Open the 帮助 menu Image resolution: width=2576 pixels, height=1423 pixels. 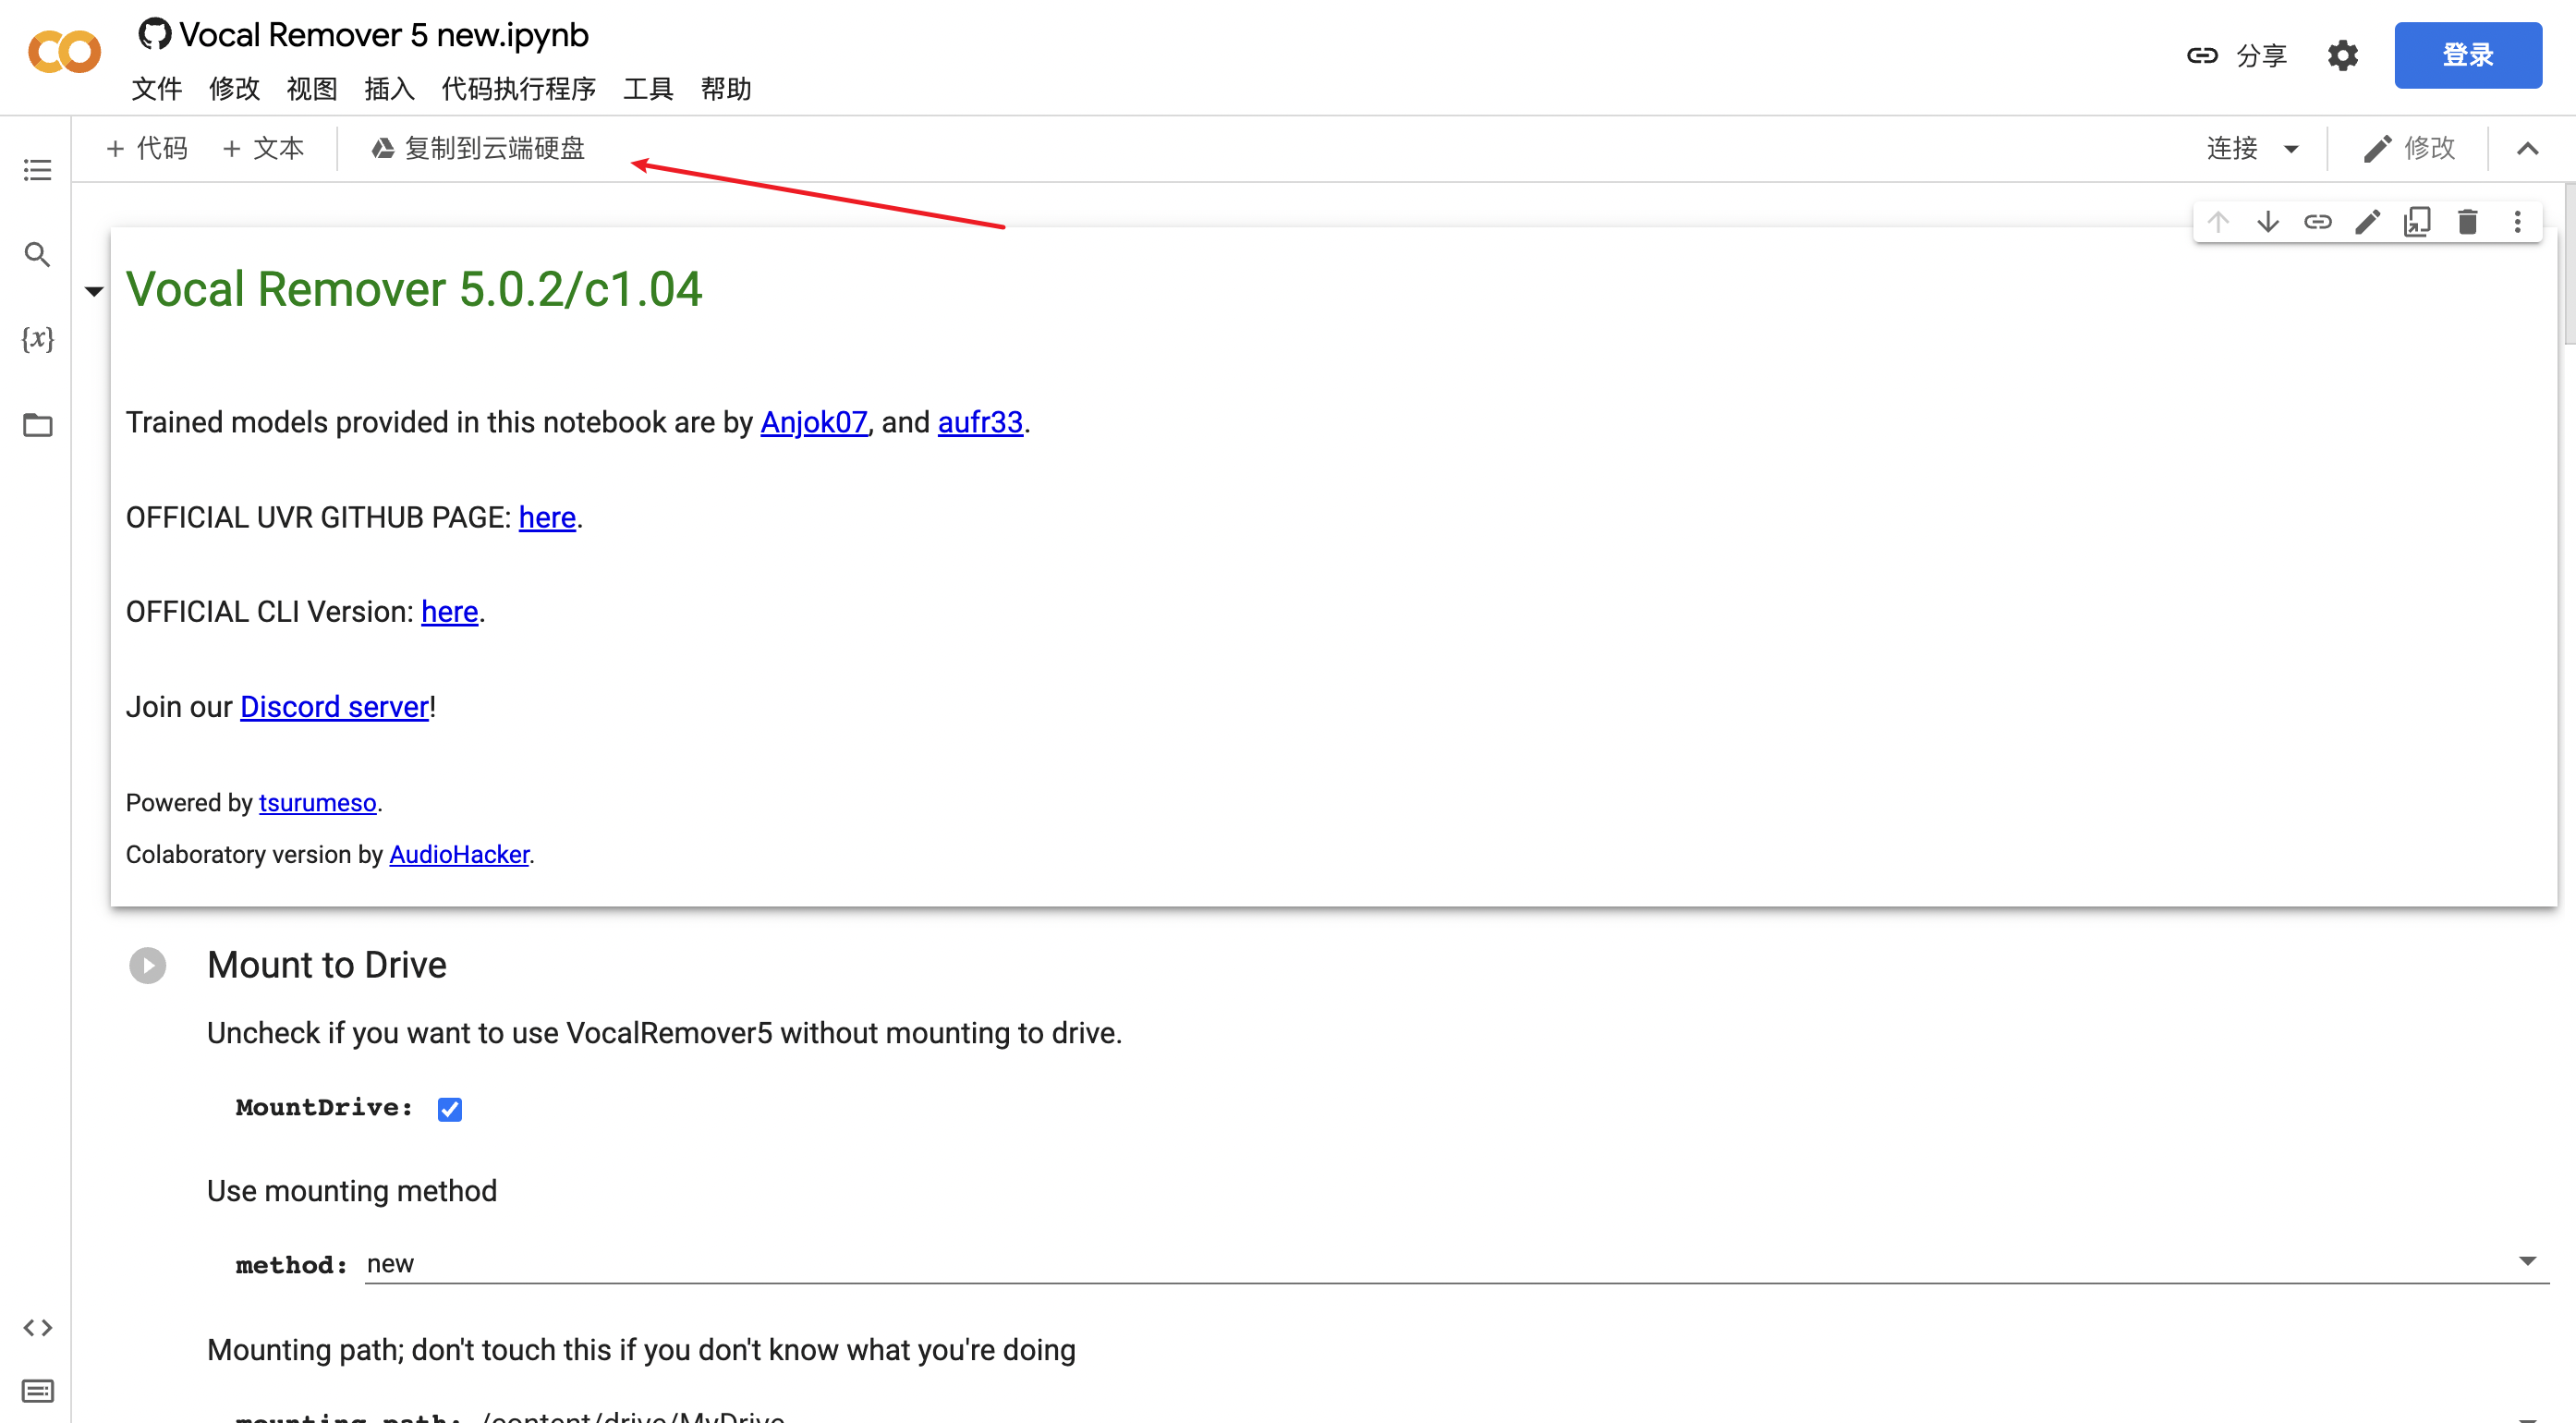725,89
